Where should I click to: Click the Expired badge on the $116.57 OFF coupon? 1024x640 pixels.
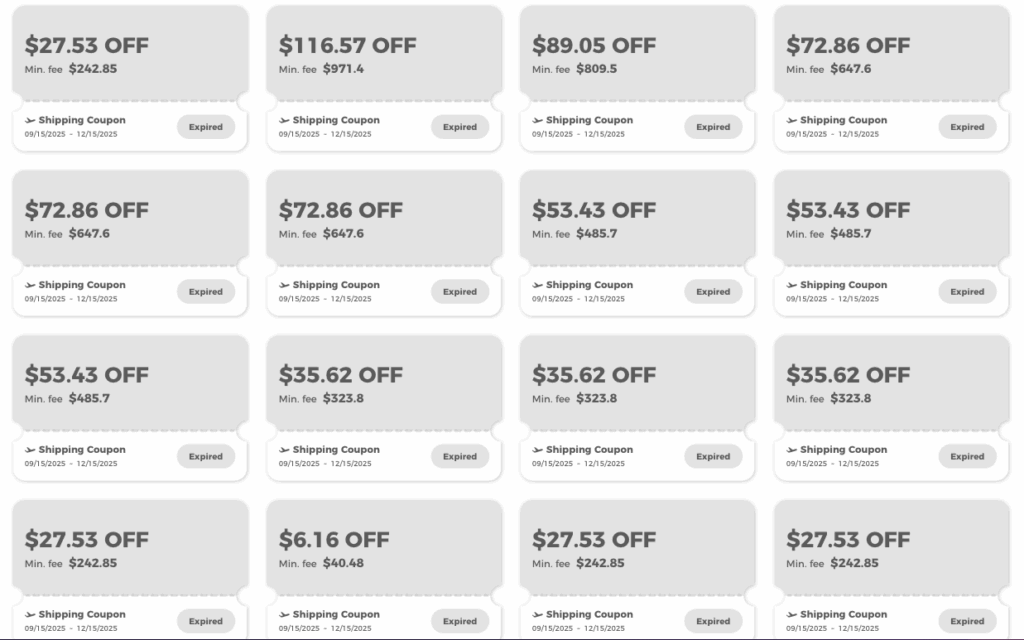pyautogui.click(x=459, y=127)
